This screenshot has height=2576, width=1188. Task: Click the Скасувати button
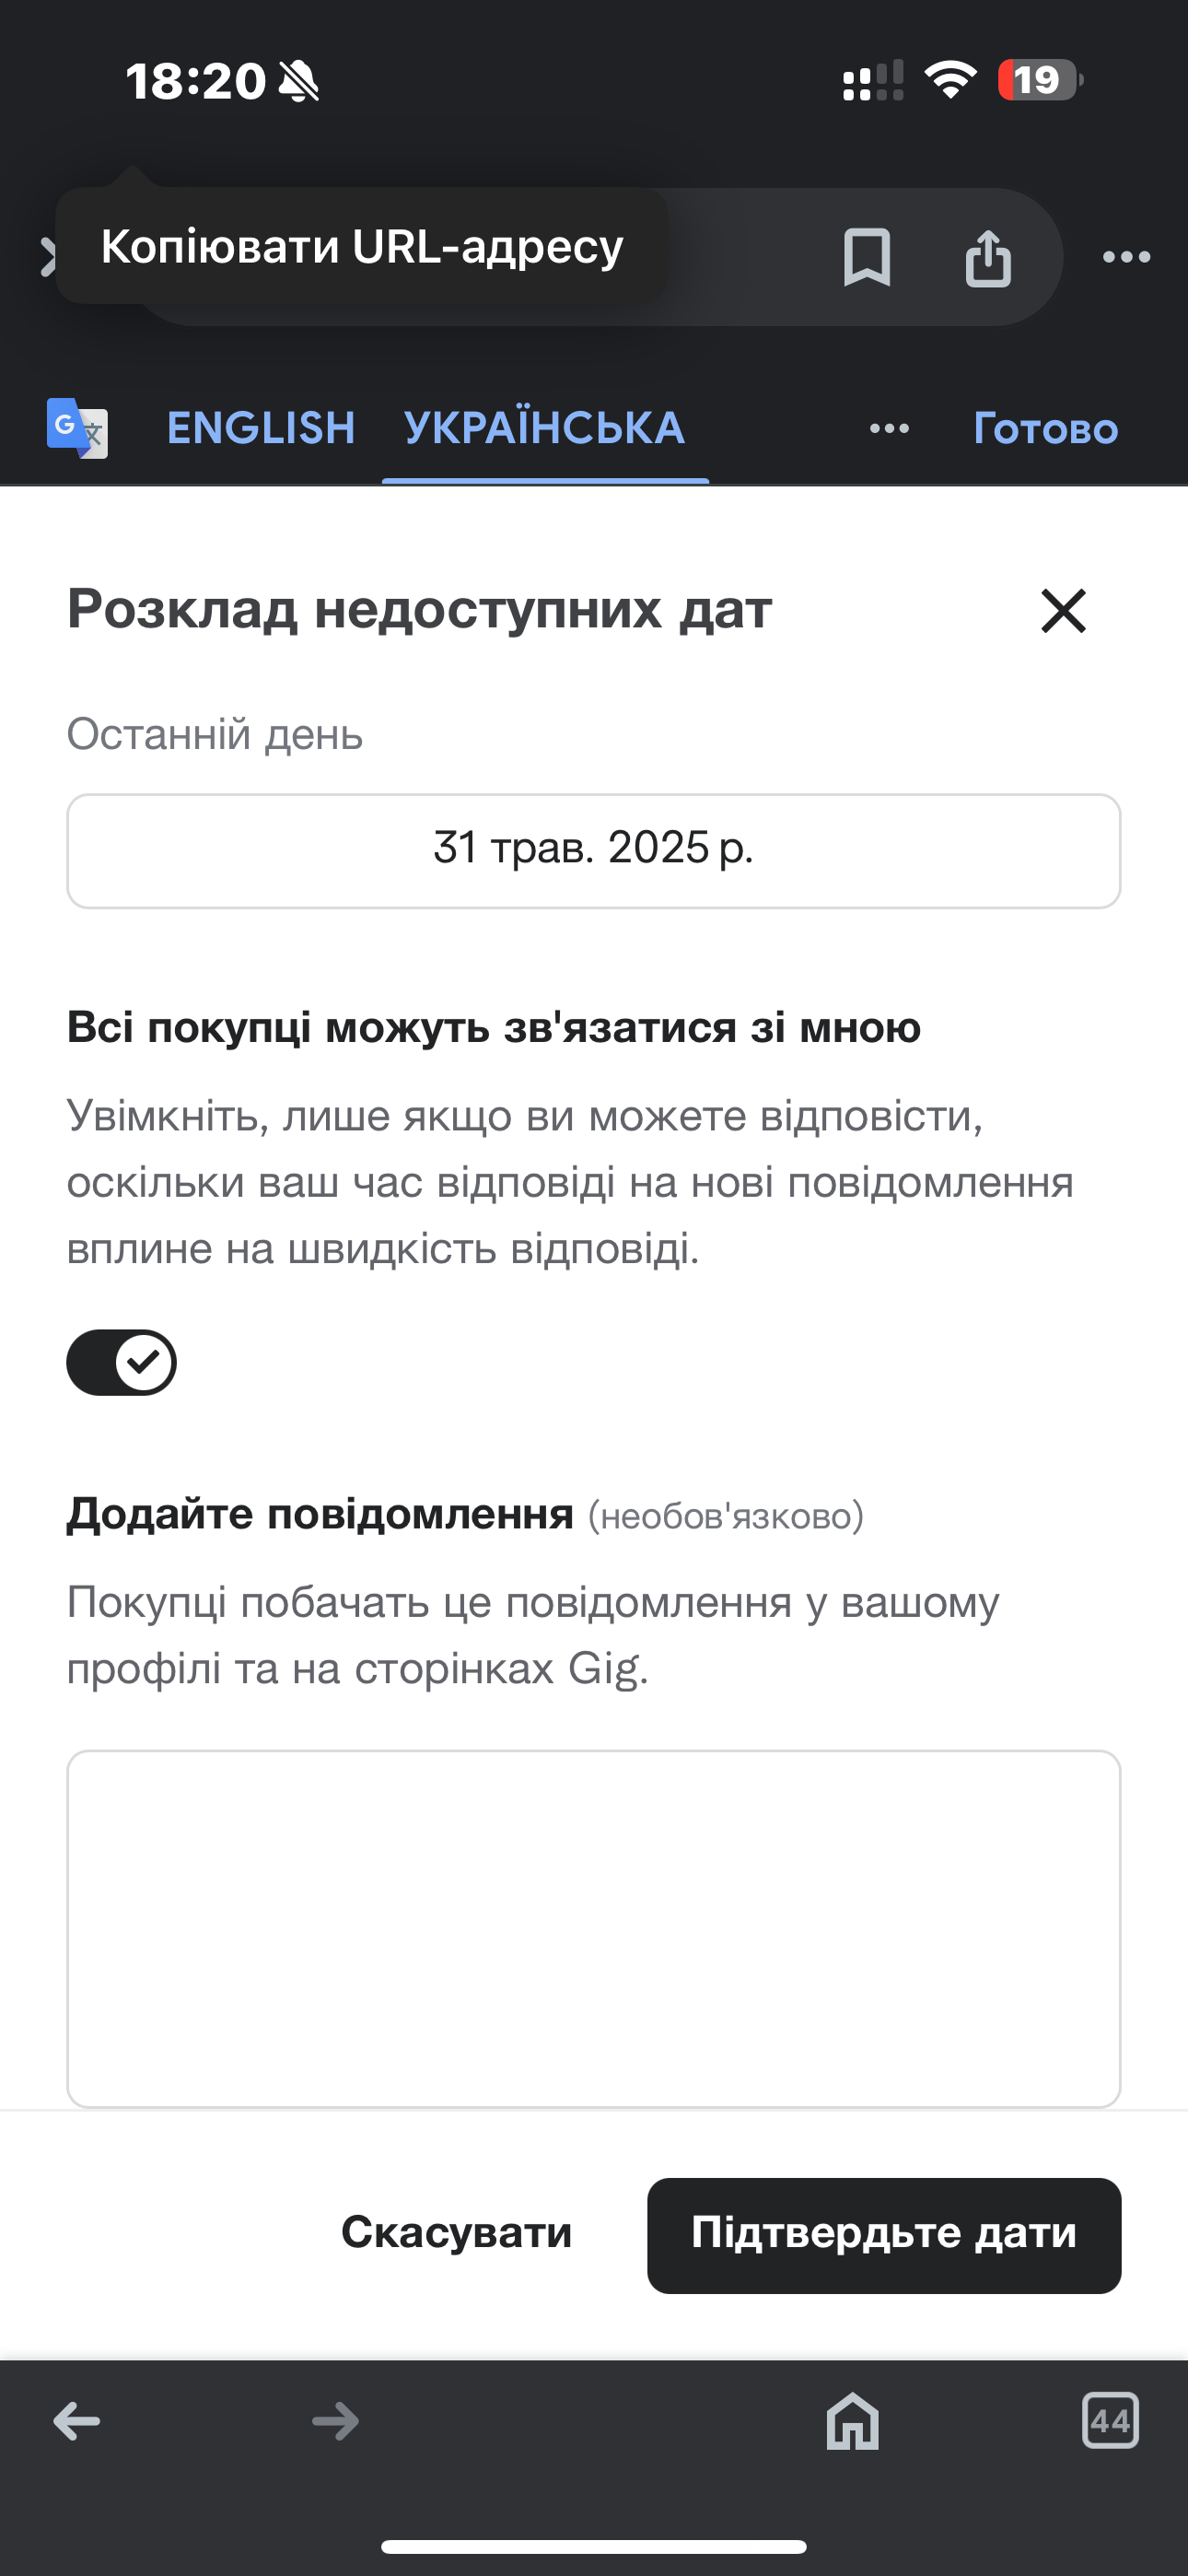[456, 2232]
